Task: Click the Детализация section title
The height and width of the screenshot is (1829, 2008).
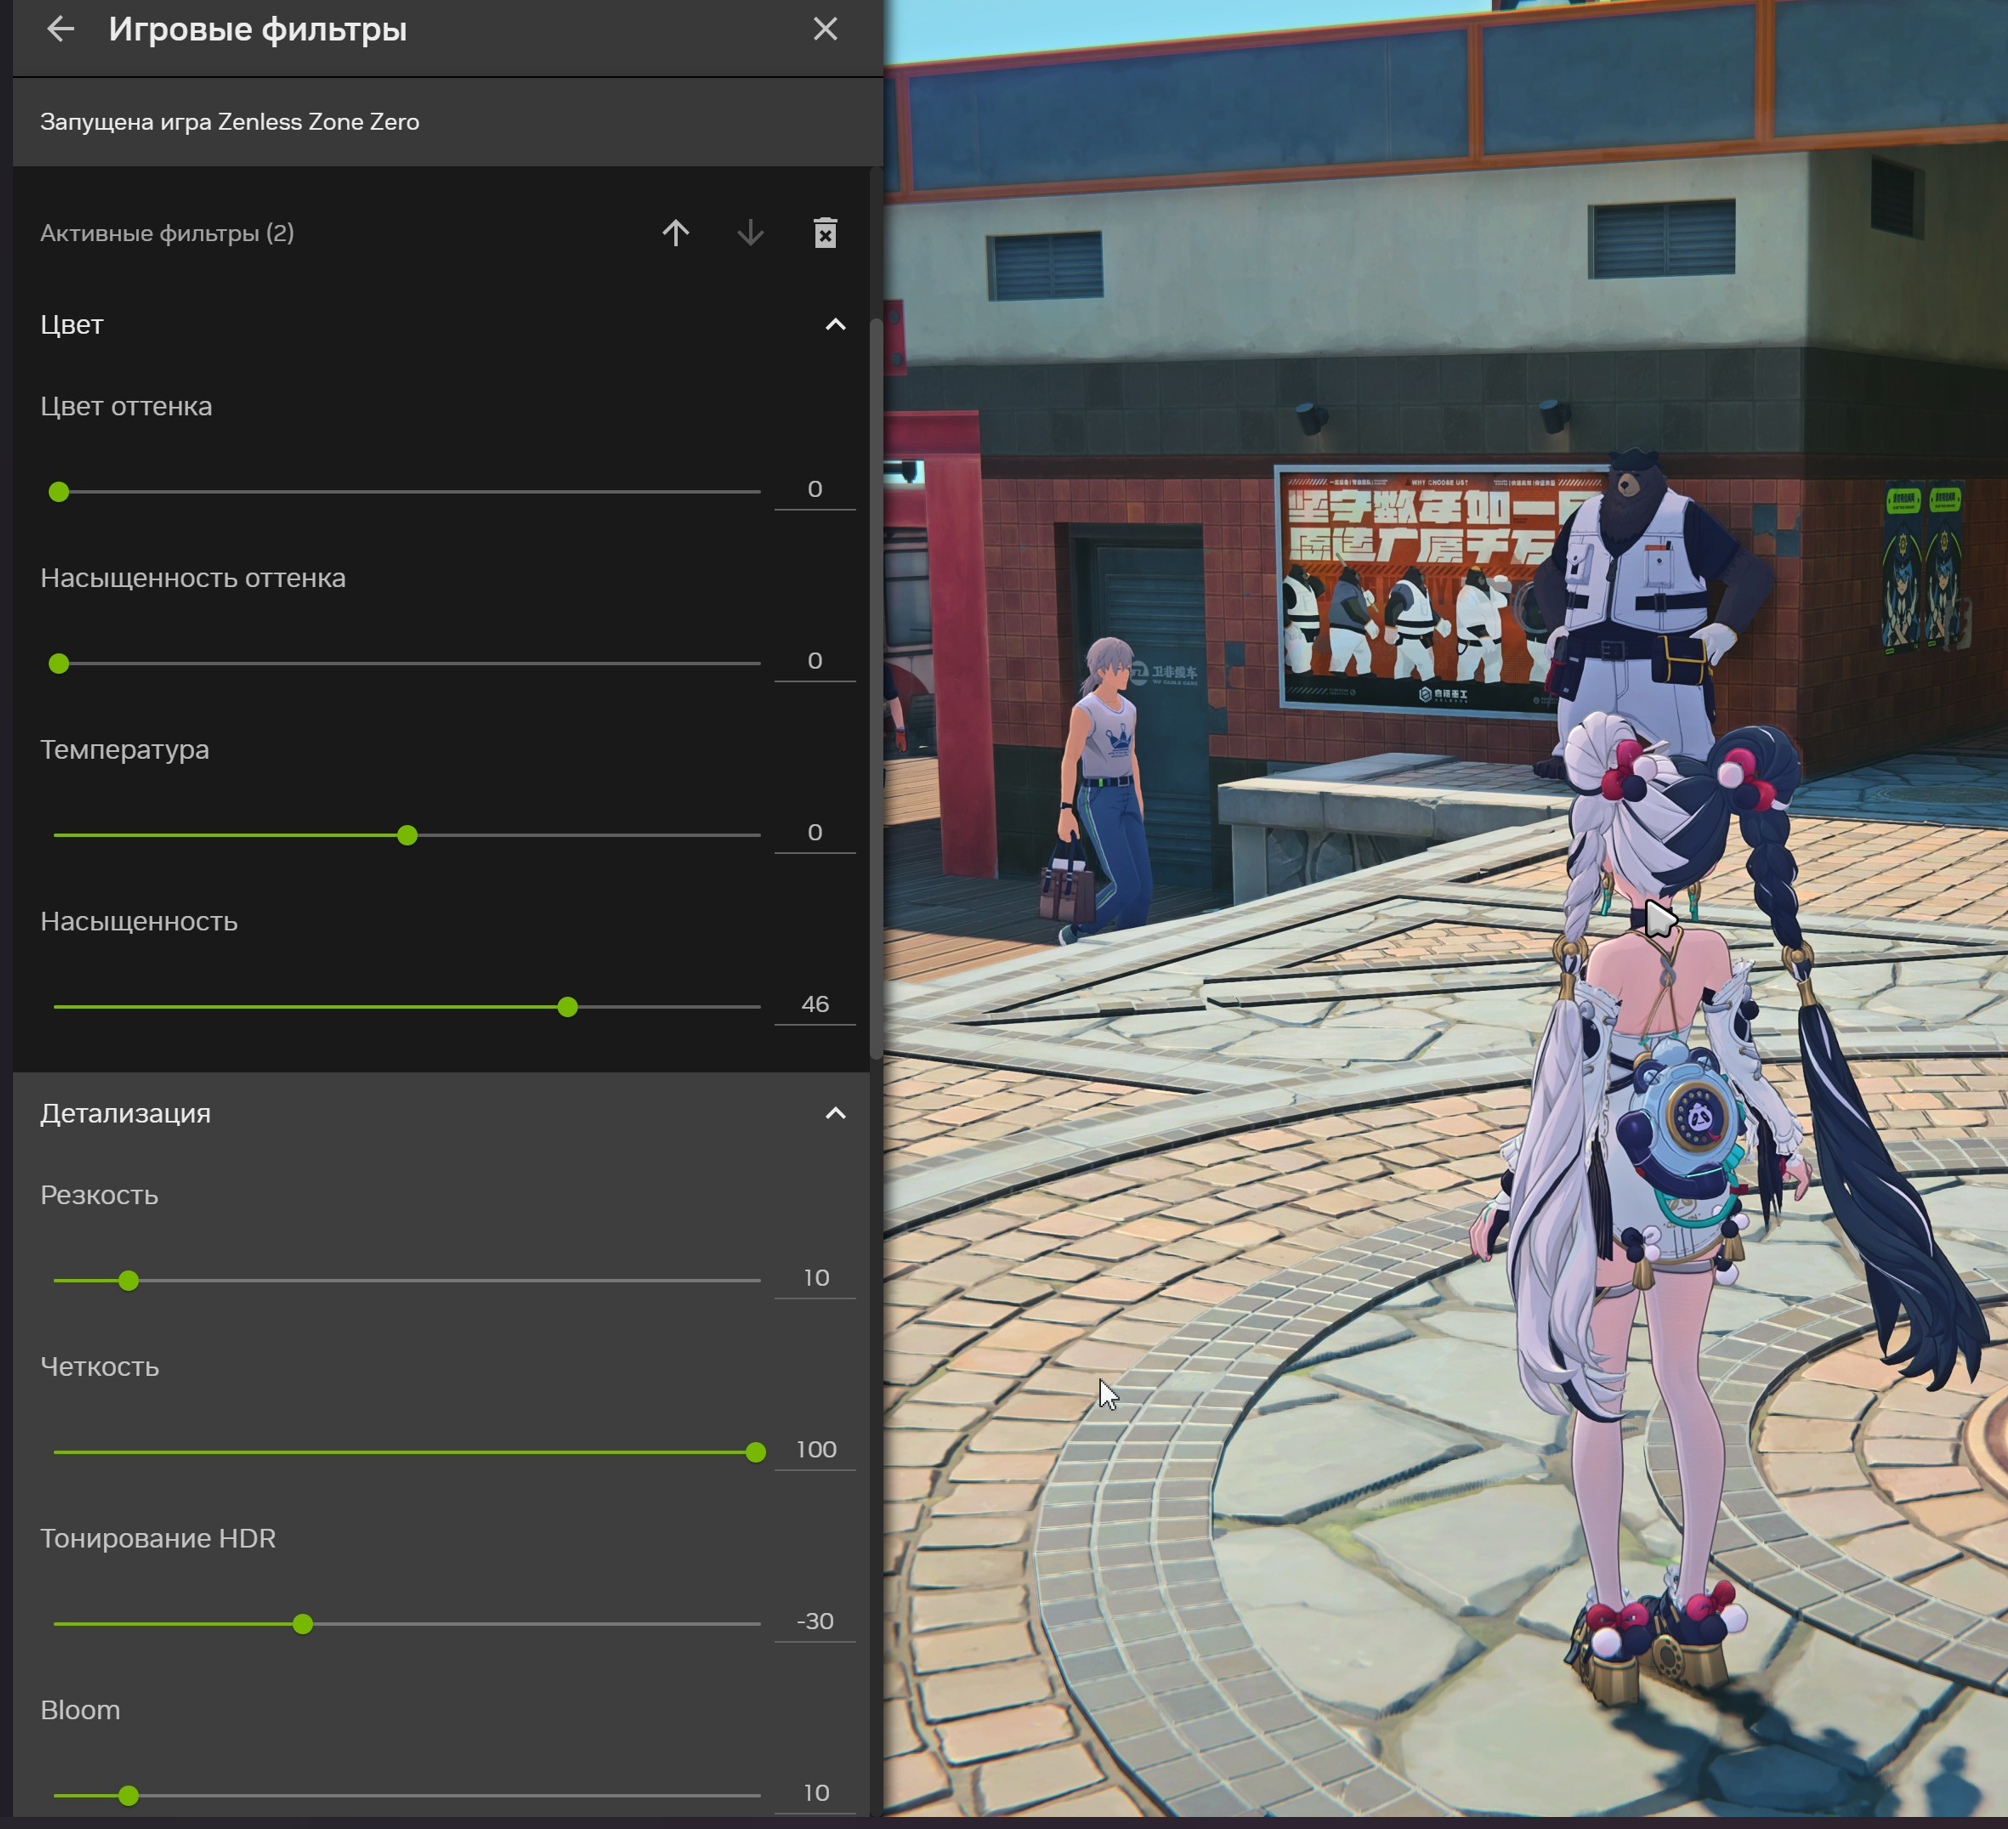Action: click(126, 1113)
